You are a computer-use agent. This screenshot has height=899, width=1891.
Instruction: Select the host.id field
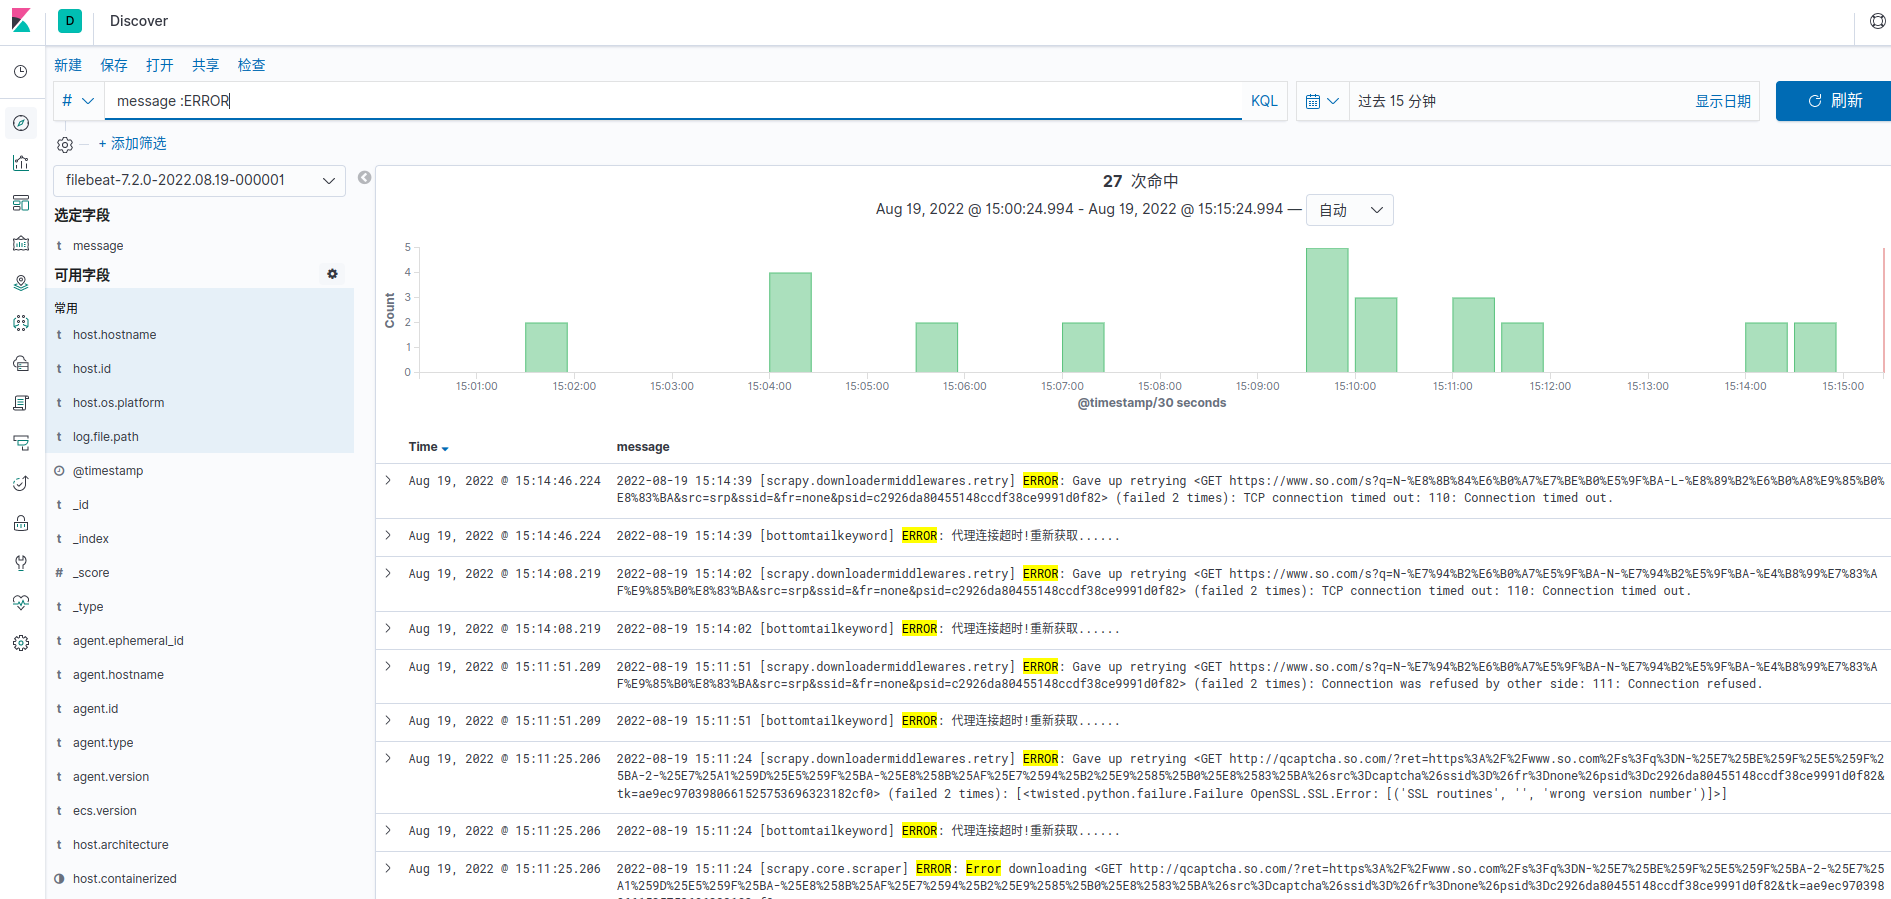coord(92,369)
